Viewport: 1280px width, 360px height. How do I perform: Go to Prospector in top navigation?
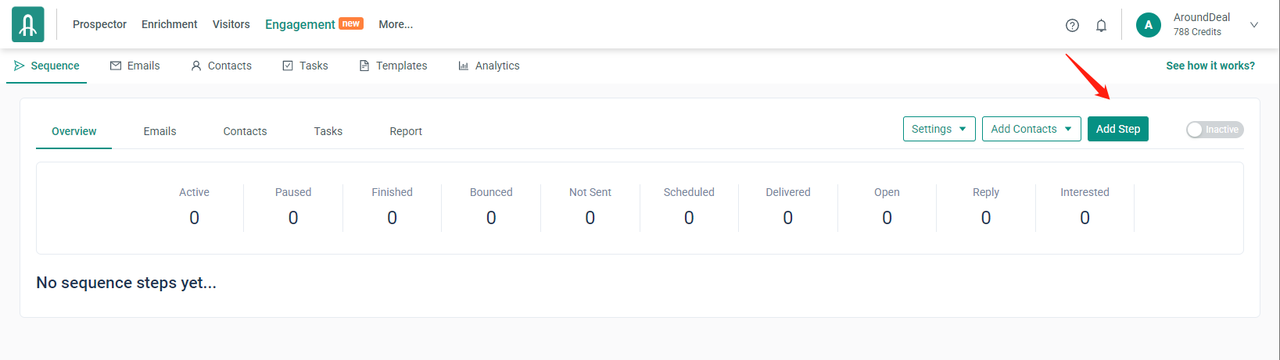(100, 24)
